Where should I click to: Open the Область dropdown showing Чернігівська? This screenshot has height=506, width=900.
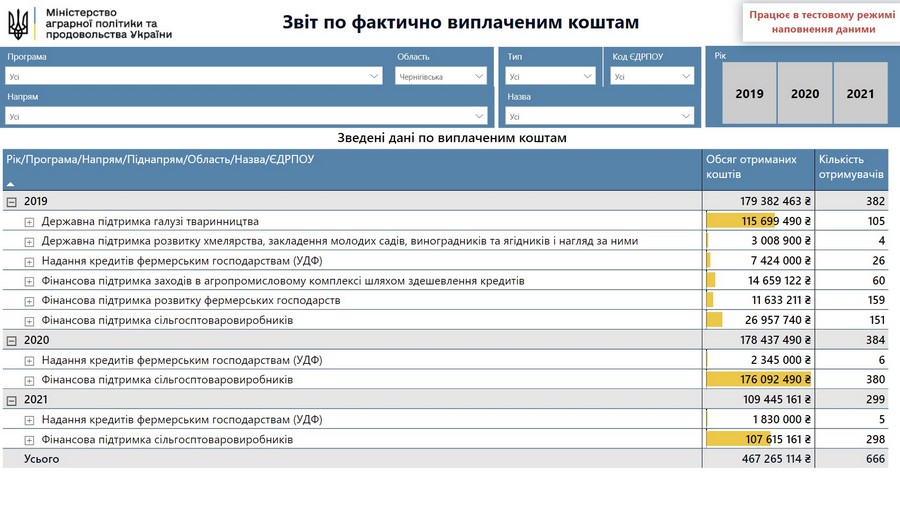441,76
